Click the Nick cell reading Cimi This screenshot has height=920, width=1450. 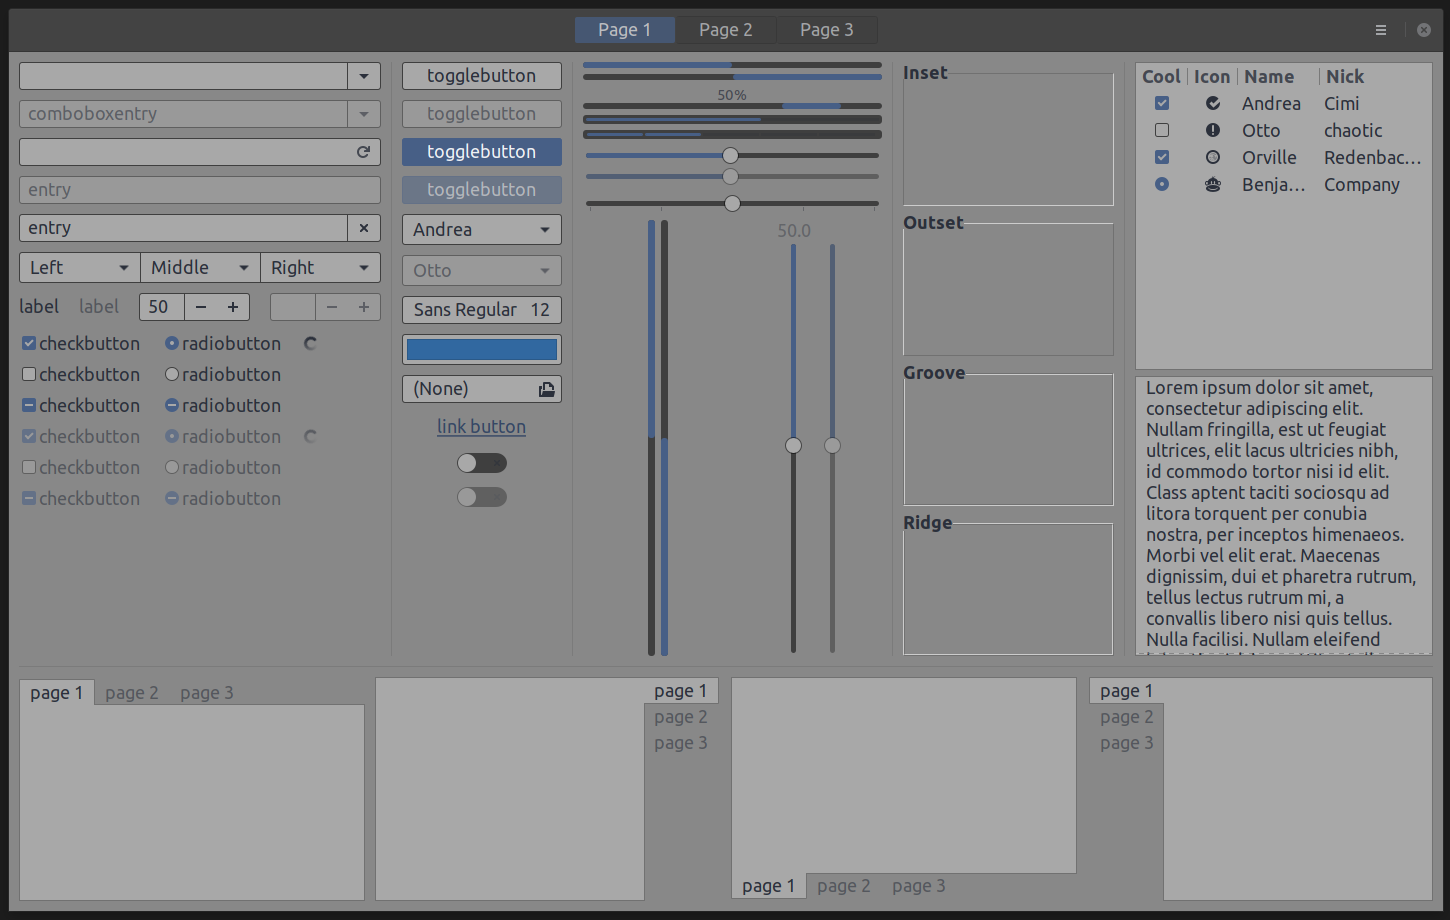pyautogui.click(x=1342, y=103)
